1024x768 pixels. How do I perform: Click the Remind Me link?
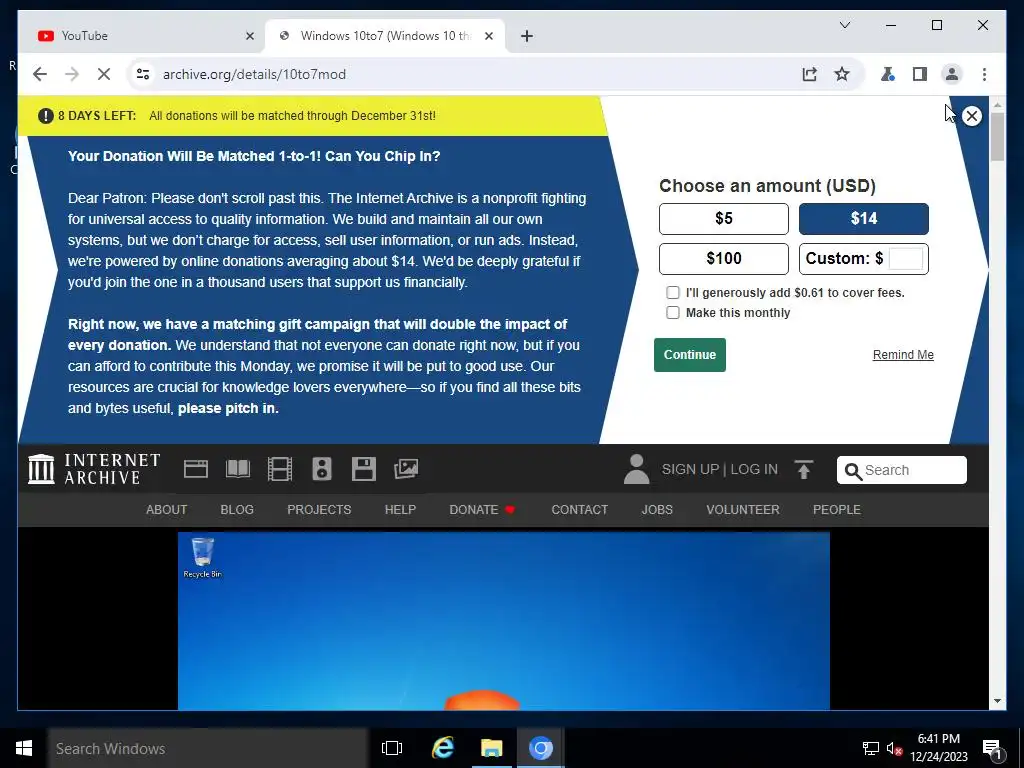[903, 355]
